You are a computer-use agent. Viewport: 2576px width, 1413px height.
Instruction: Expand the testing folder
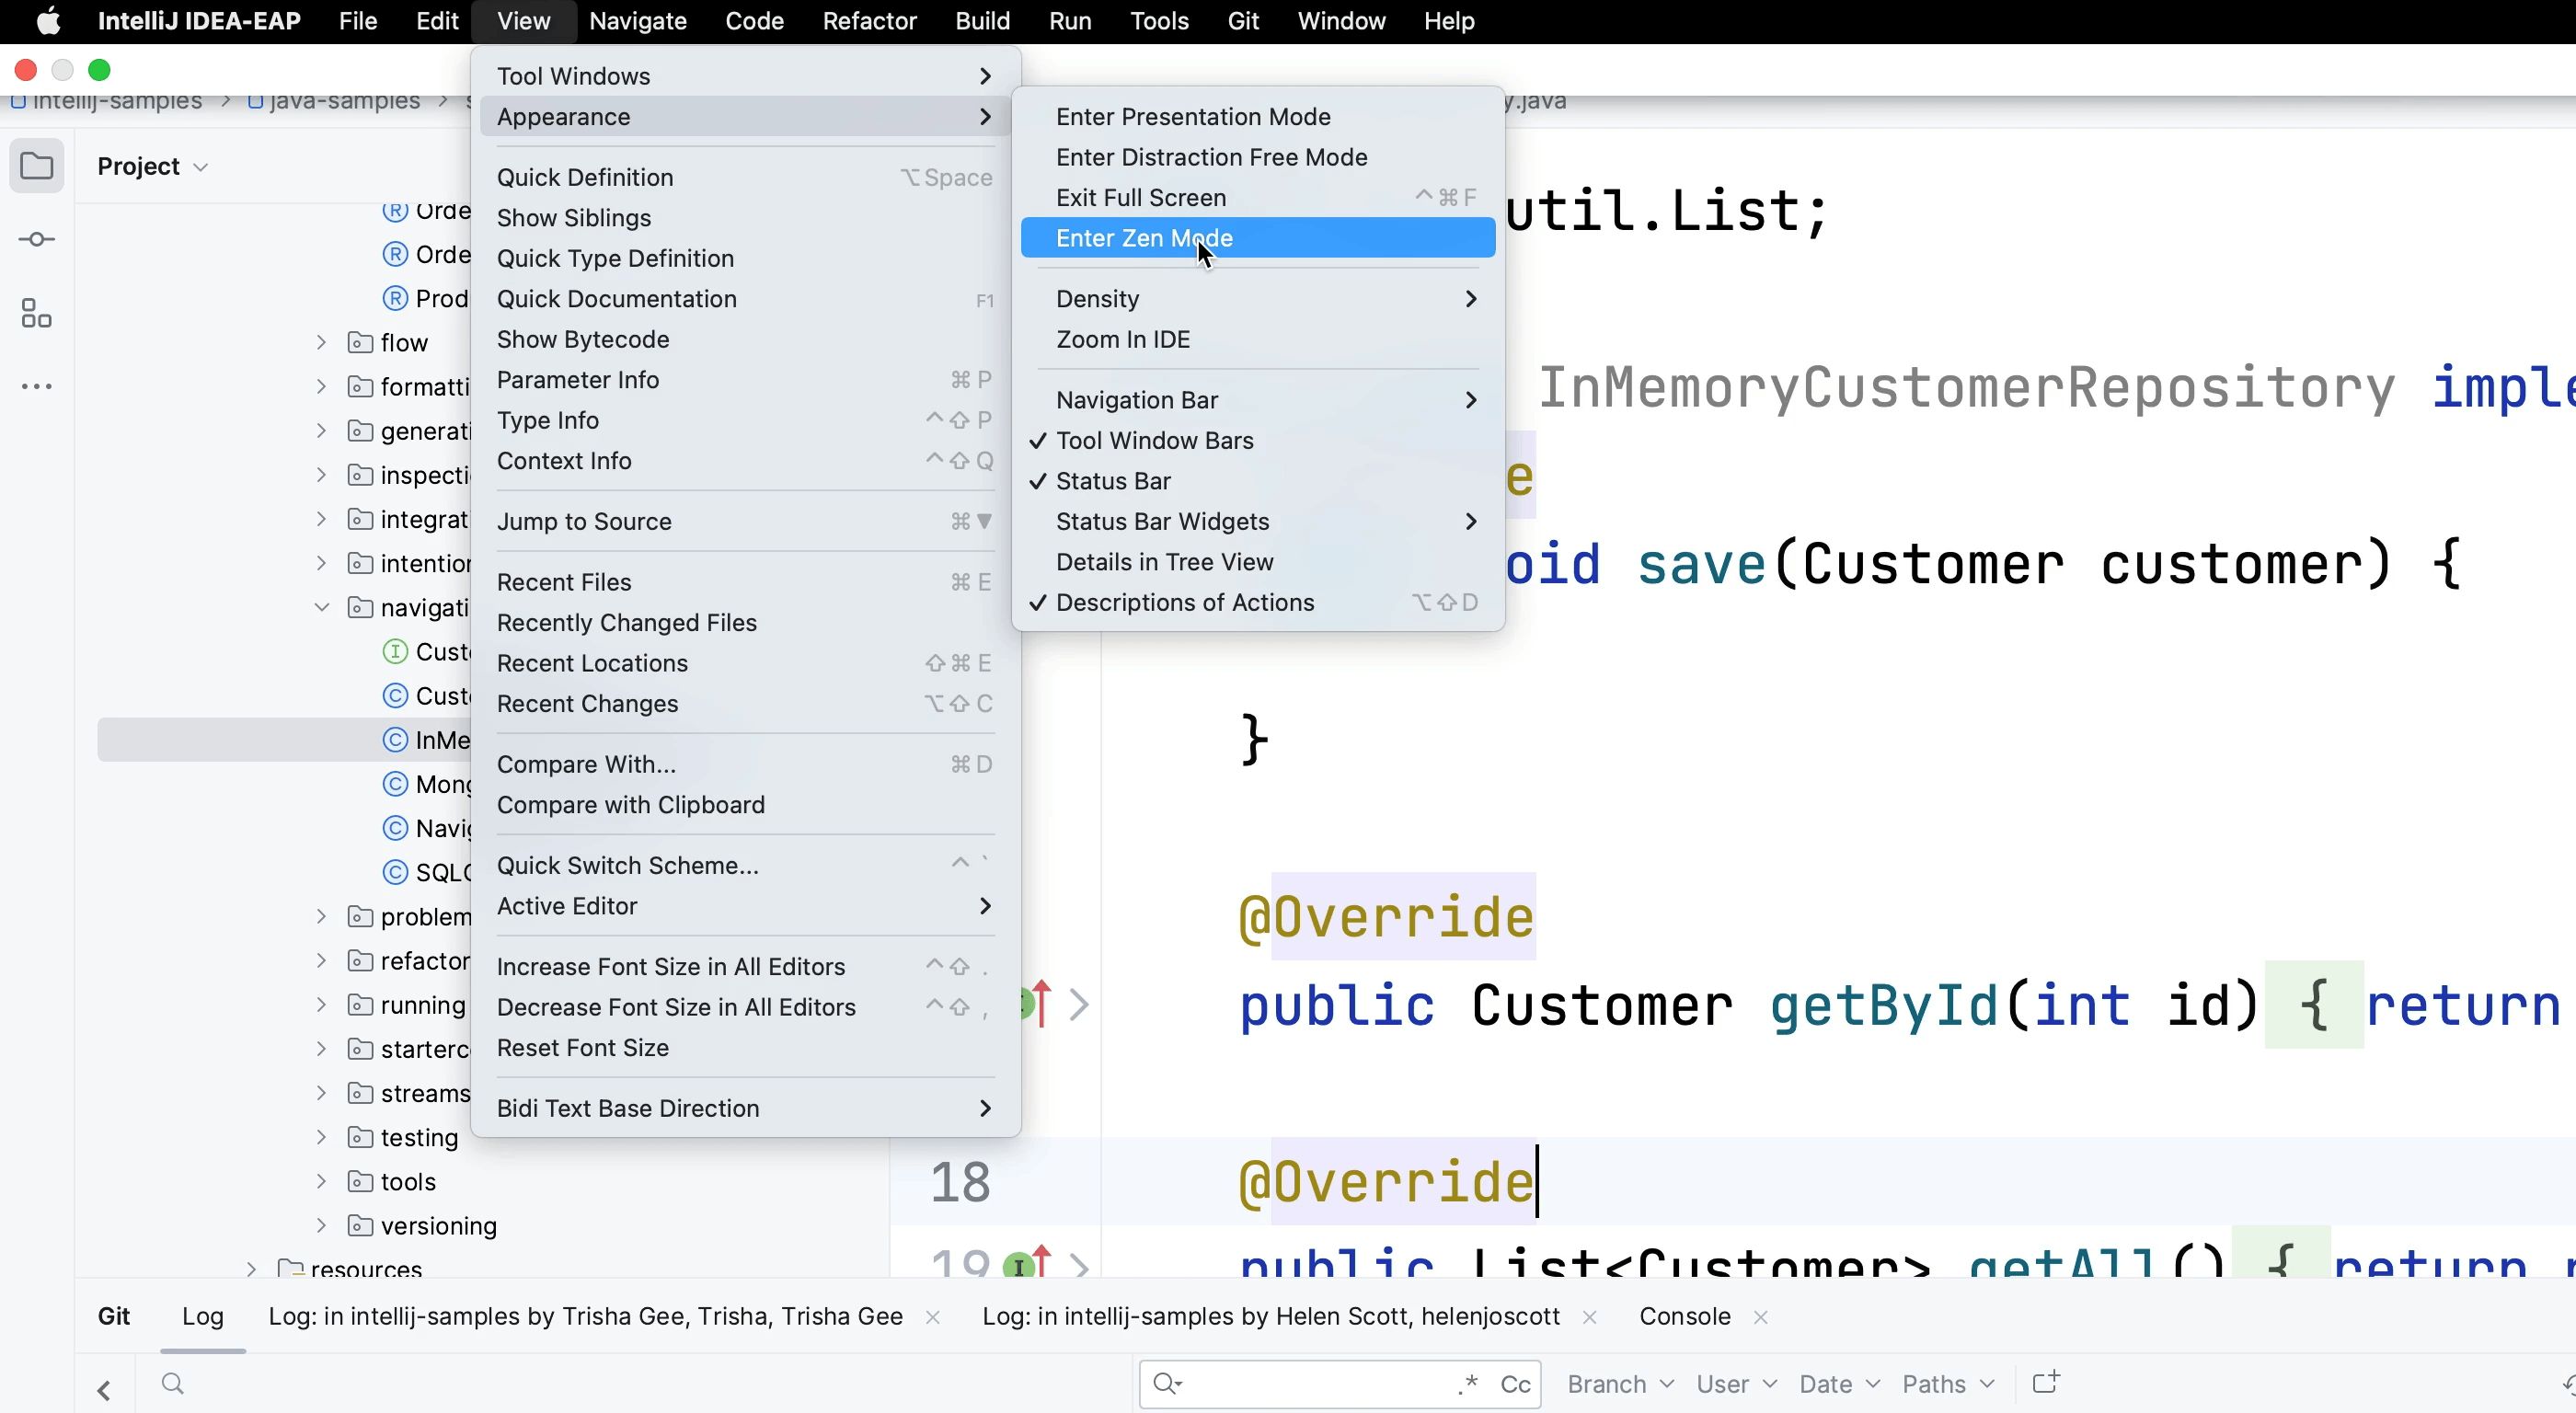click(x=321, y=1137)
